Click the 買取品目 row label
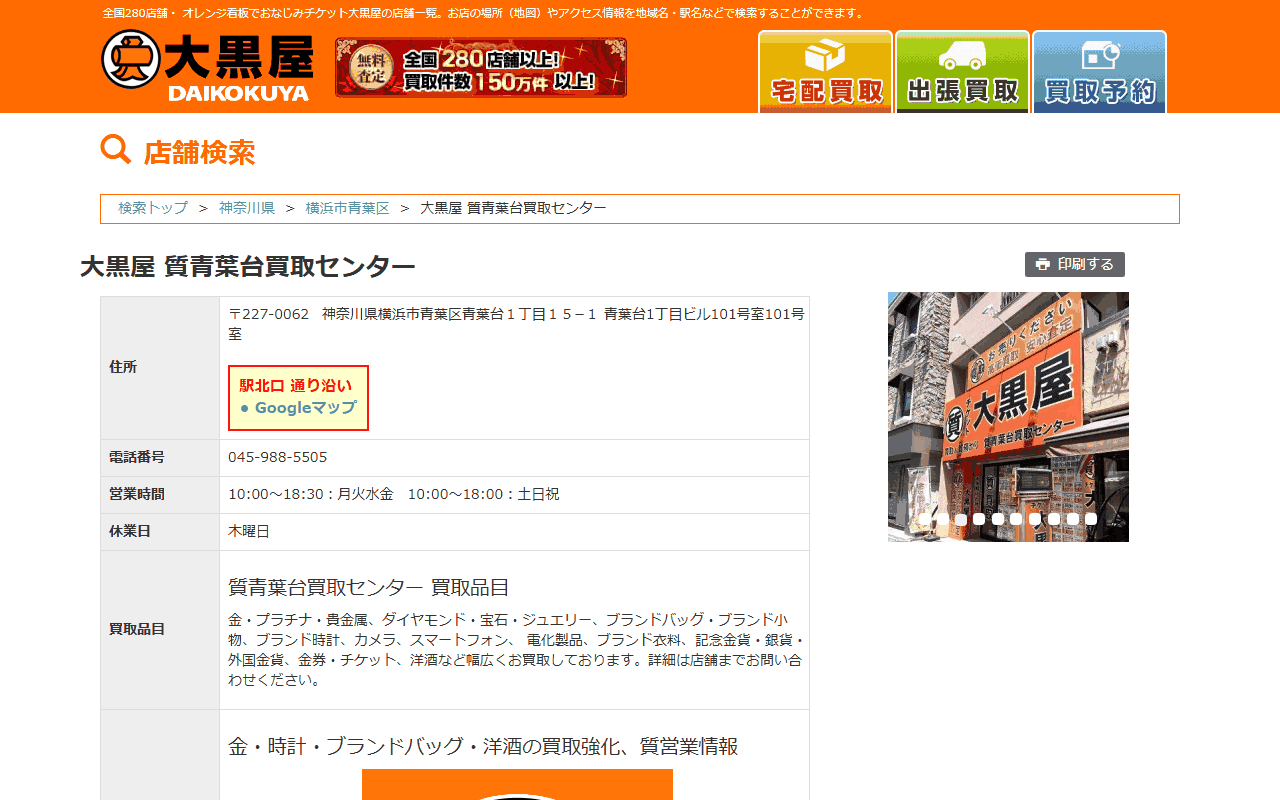 (137, 629)
